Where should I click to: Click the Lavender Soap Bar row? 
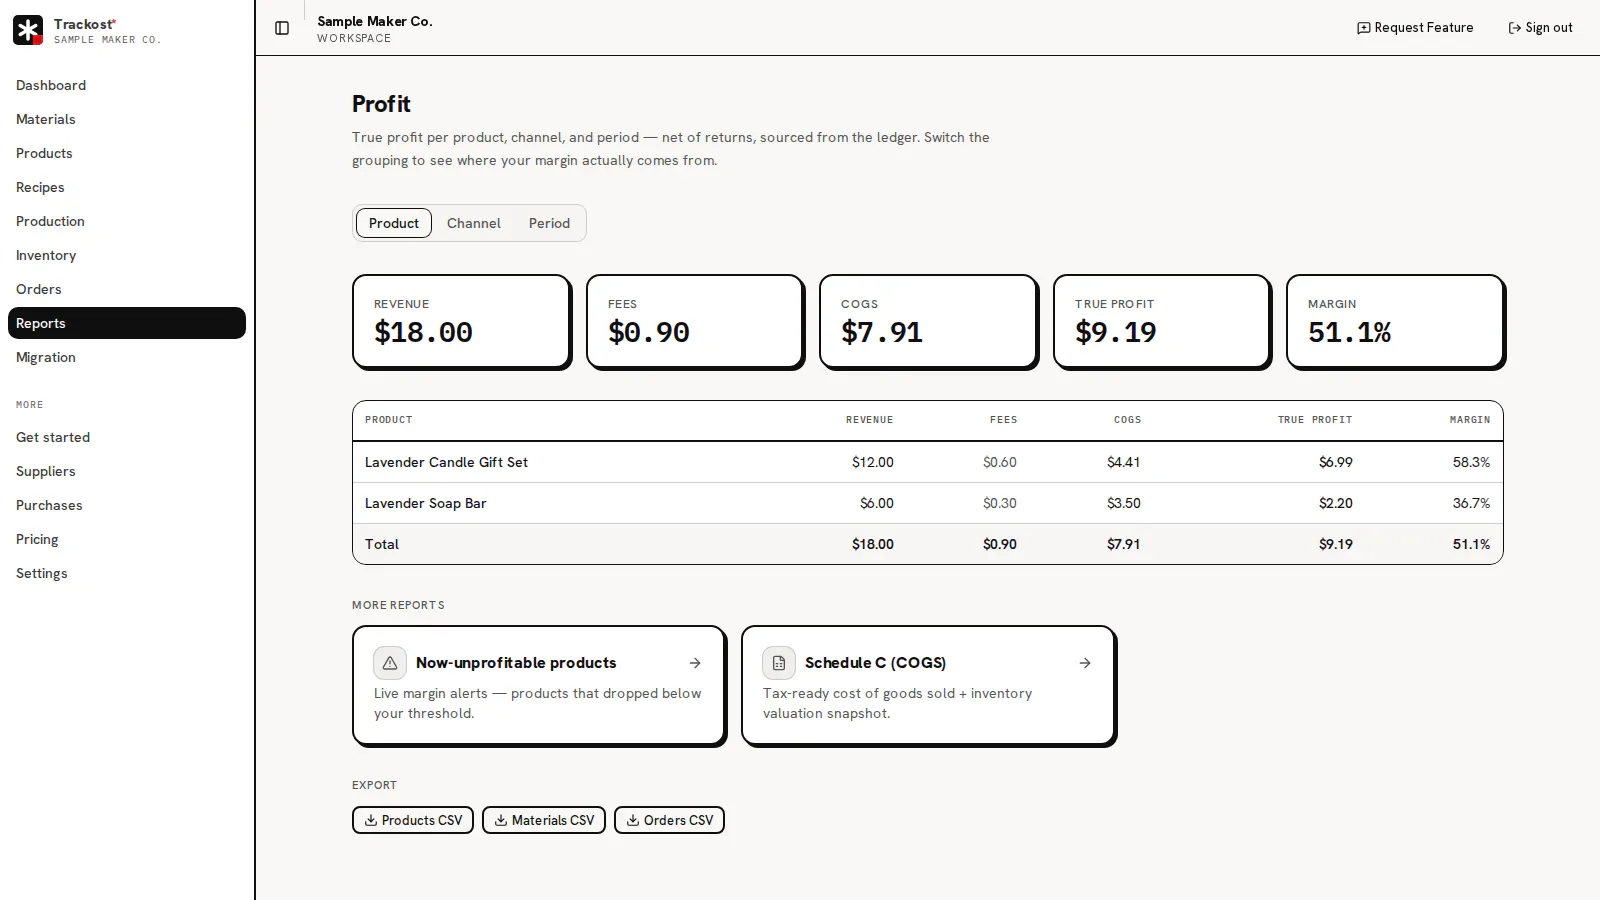click(x=928, y=503)
